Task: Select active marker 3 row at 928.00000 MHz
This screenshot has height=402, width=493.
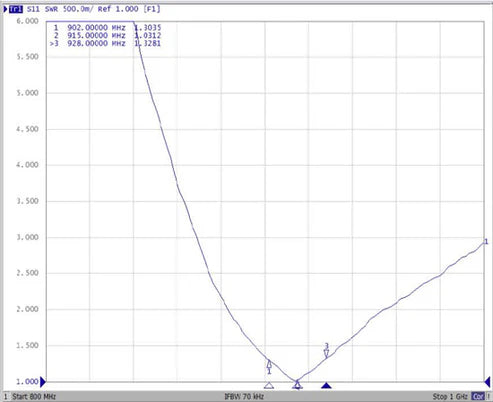Action: pyautogui.click(x=105, y=43)
